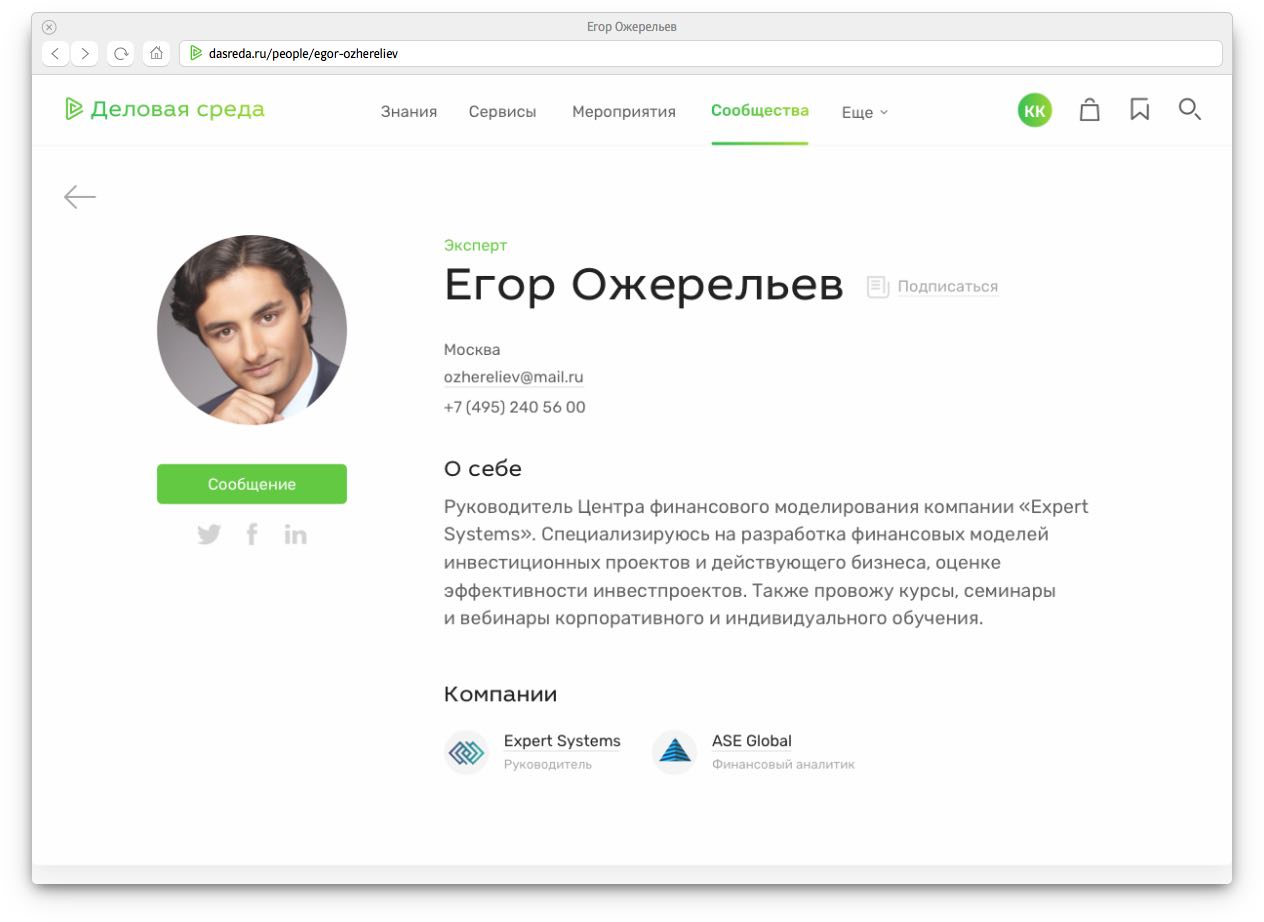Click the bookmark icon in header
This screenshot has height=922, width=1264.
(x=1139, y=110)
